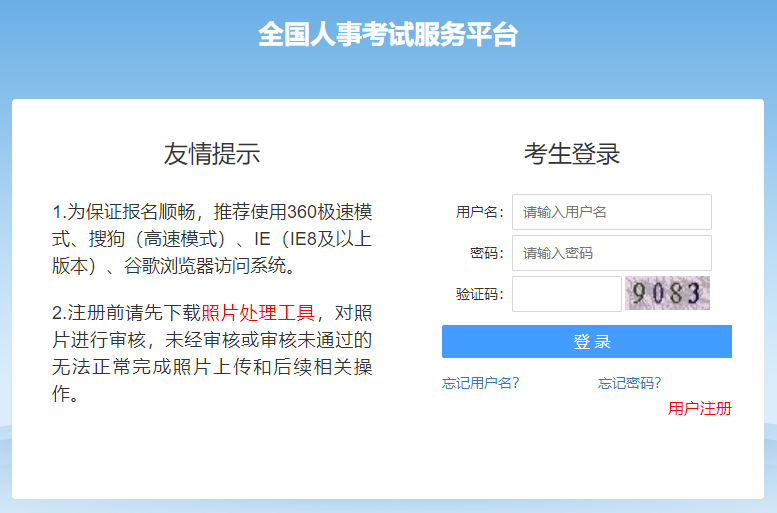Click the 验证码: field label

coord(480,294)
